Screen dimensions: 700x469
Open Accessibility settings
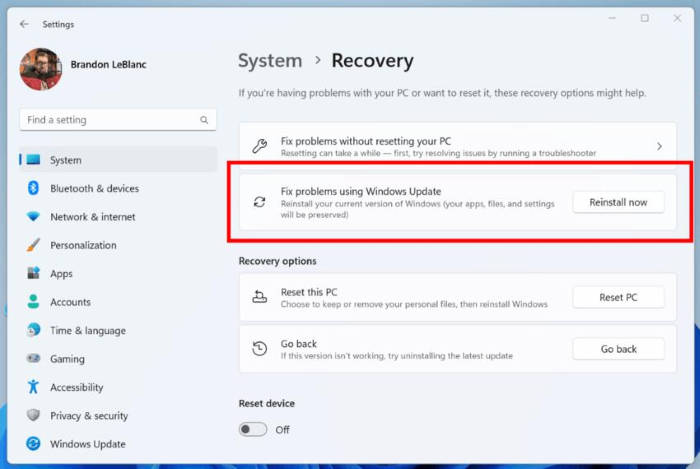[x=77, y=387]
